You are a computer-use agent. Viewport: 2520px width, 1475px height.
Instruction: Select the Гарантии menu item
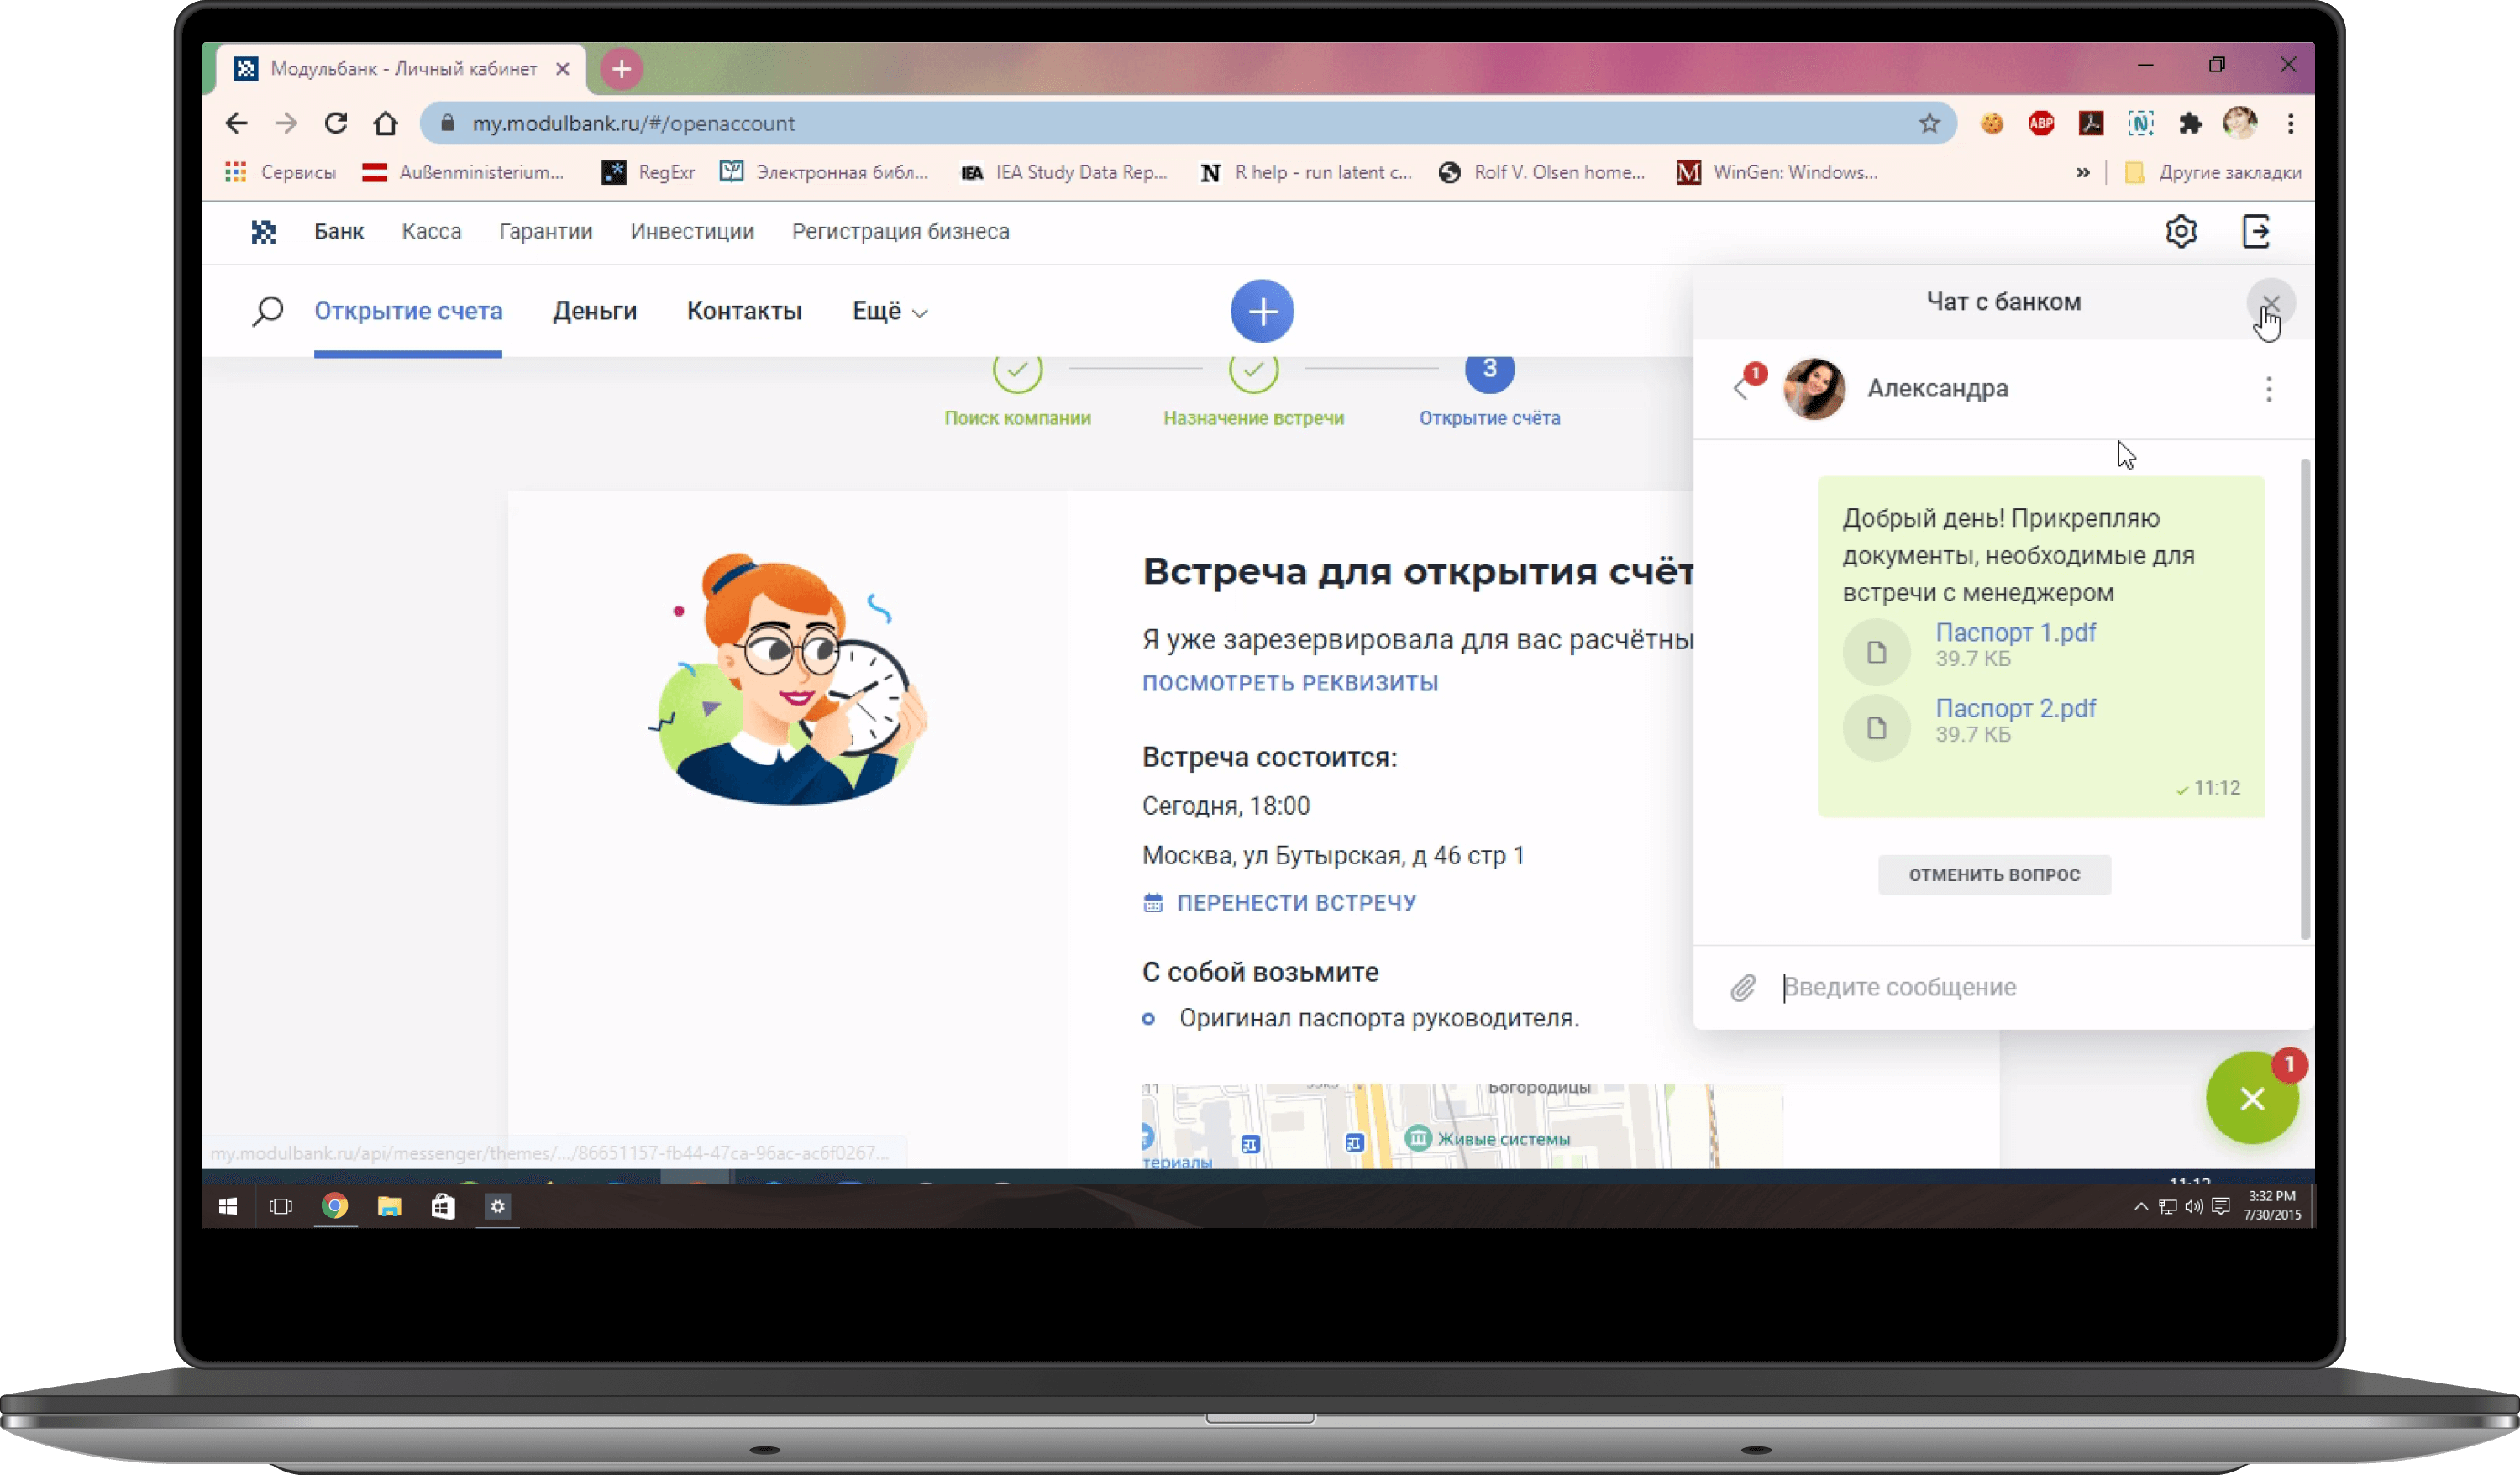[545, 231]
